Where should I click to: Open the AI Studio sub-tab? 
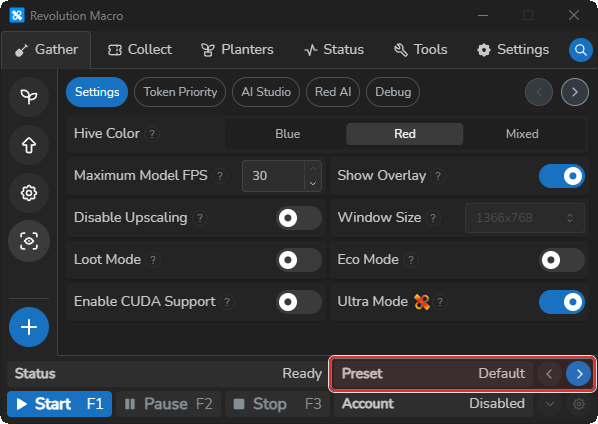(x=266, y=92)
